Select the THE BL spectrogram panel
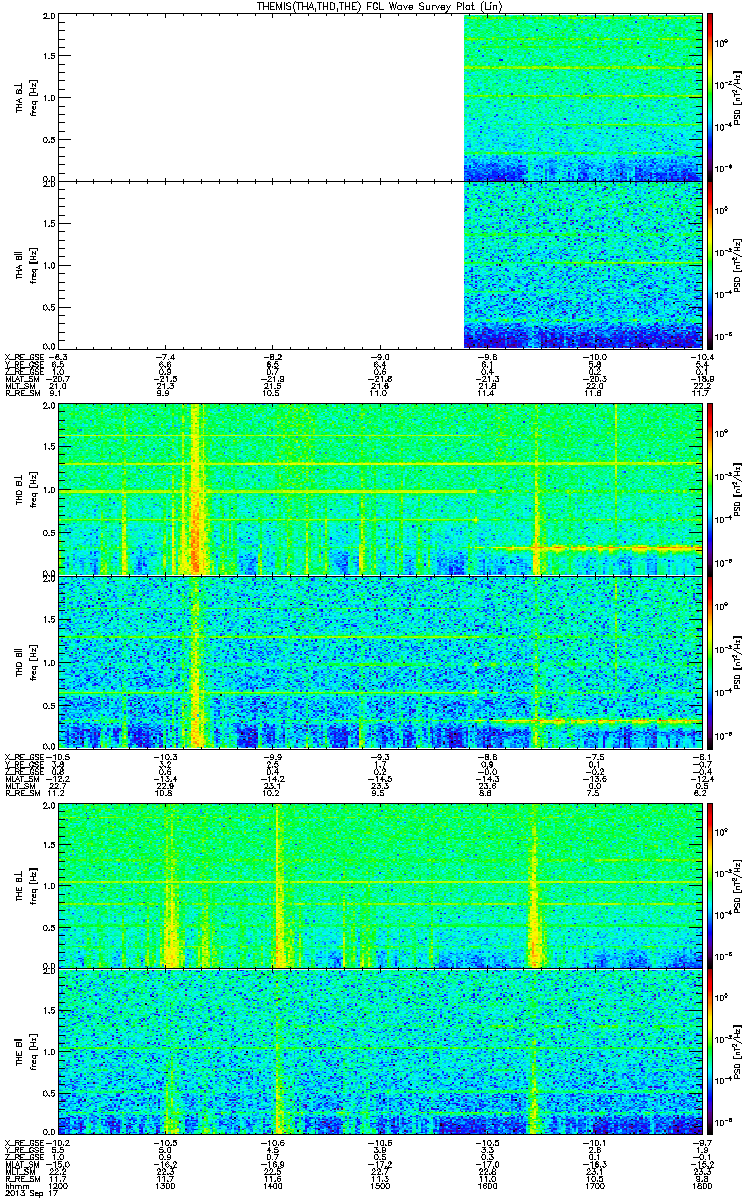The width and height of the screenshot is (750, 1200). click(381, 884)
